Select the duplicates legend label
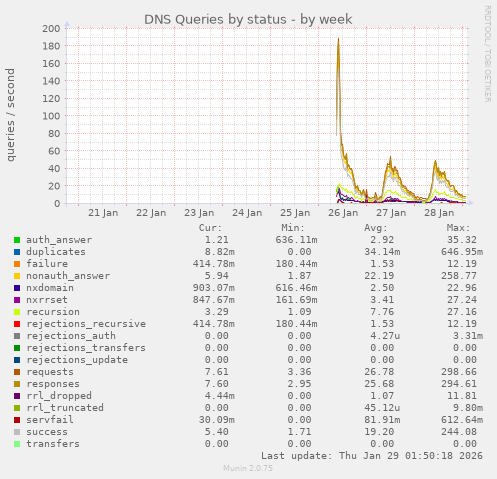This screenshot has width=497, height=479. click(56, 252)
